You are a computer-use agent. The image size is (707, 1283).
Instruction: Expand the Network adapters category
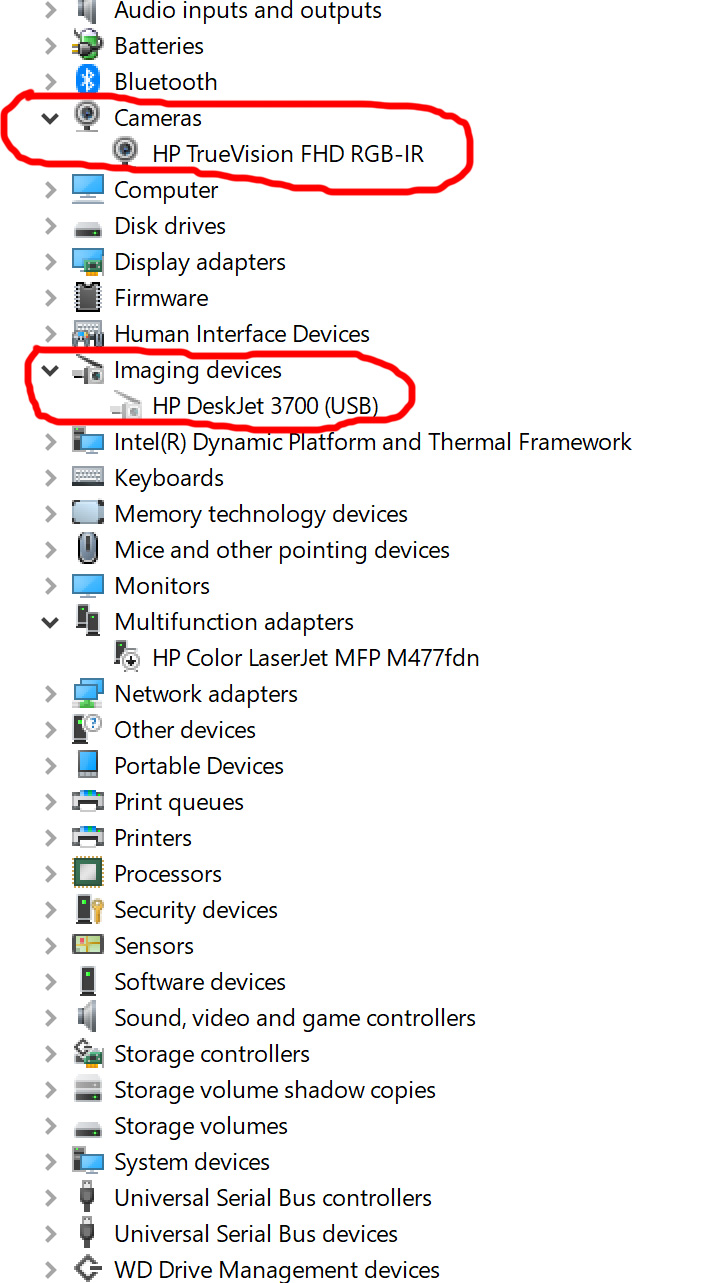[50, 693]
